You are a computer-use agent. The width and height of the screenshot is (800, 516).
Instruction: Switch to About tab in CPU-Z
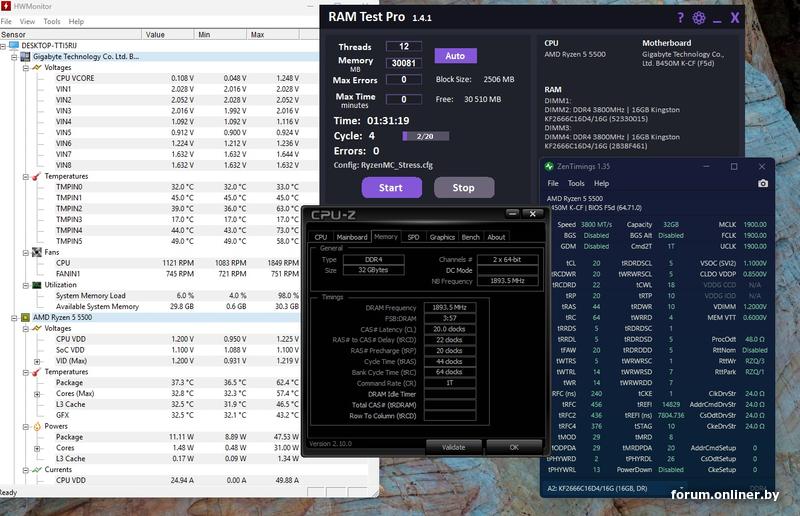(496, 237)
